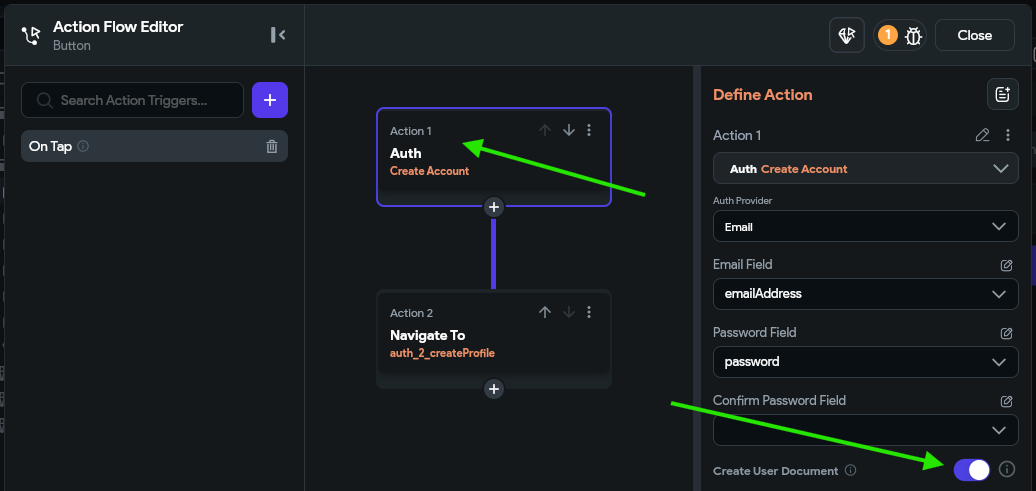Edit Email Field variable icon
Viewport: 1036px width, 491px height.
tap(1006, 265)
